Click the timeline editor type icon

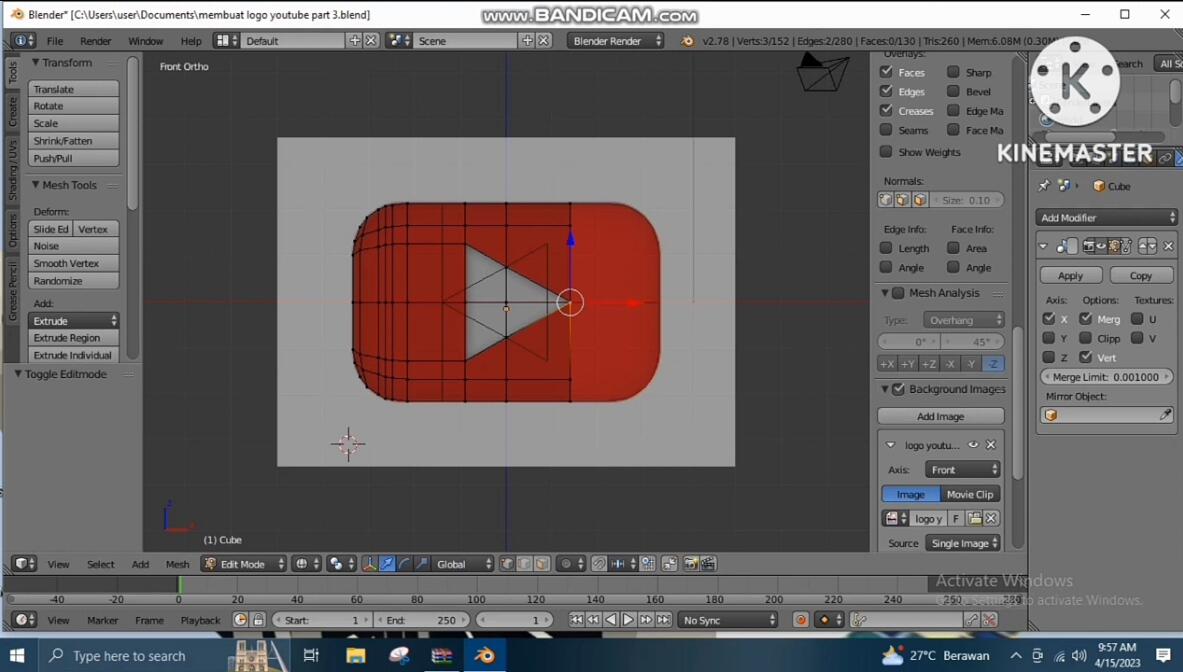[23, 619]
